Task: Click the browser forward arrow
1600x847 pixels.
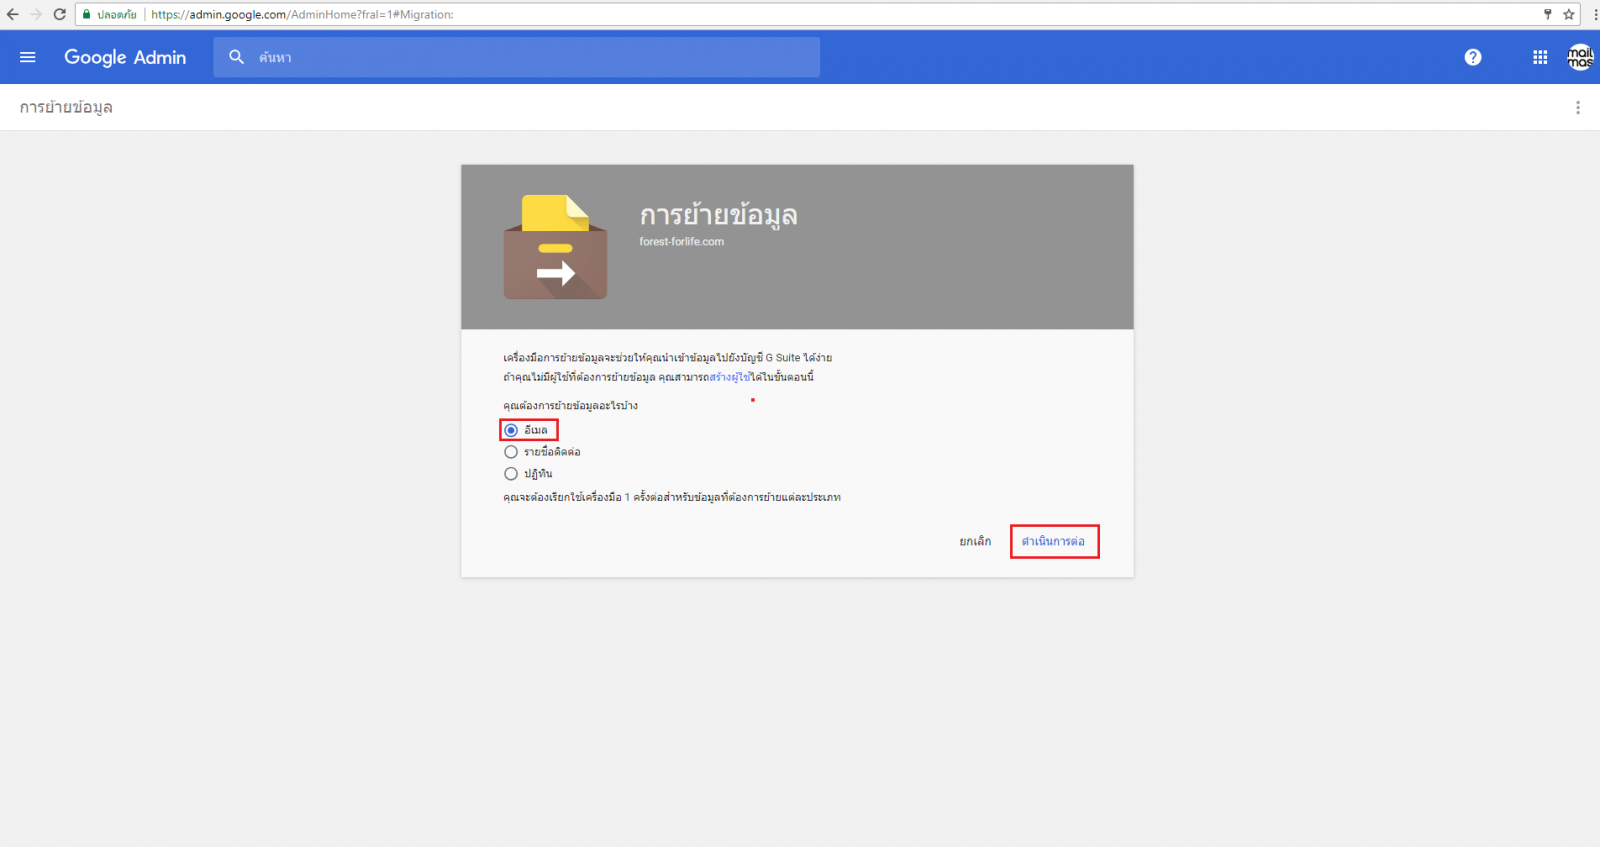Action: [x=36, y=14]
